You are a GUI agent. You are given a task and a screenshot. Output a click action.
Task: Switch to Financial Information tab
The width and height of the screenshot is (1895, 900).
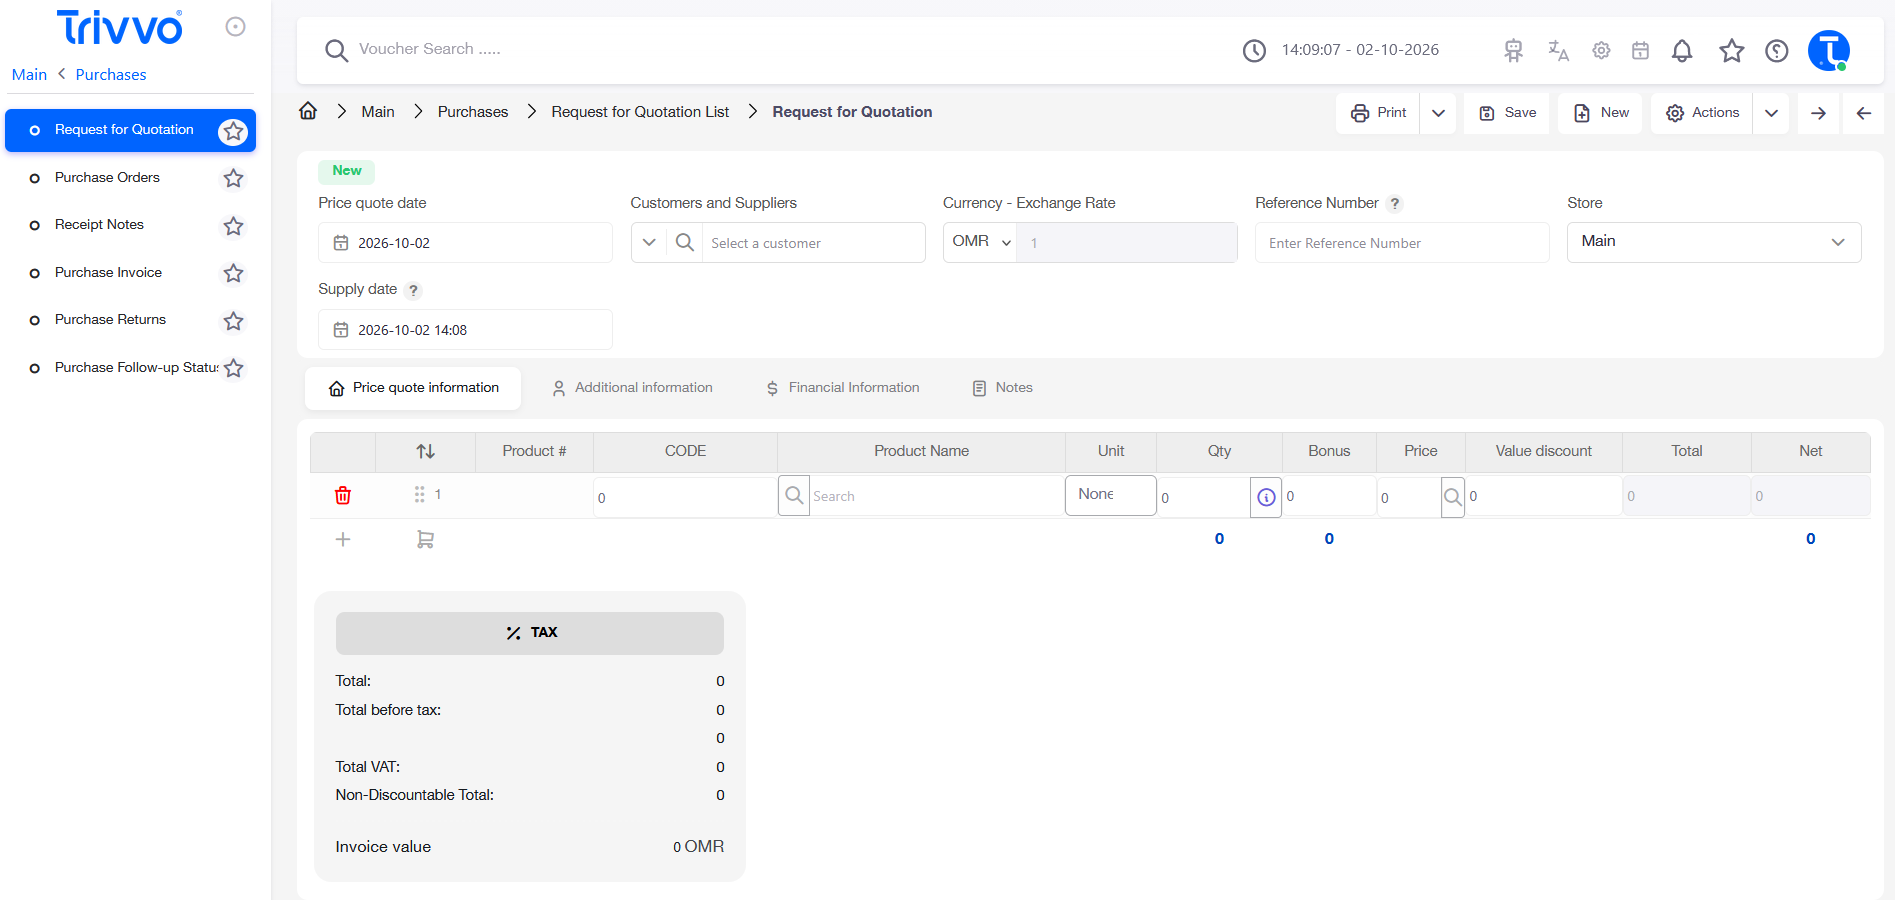tap(843, 388)
